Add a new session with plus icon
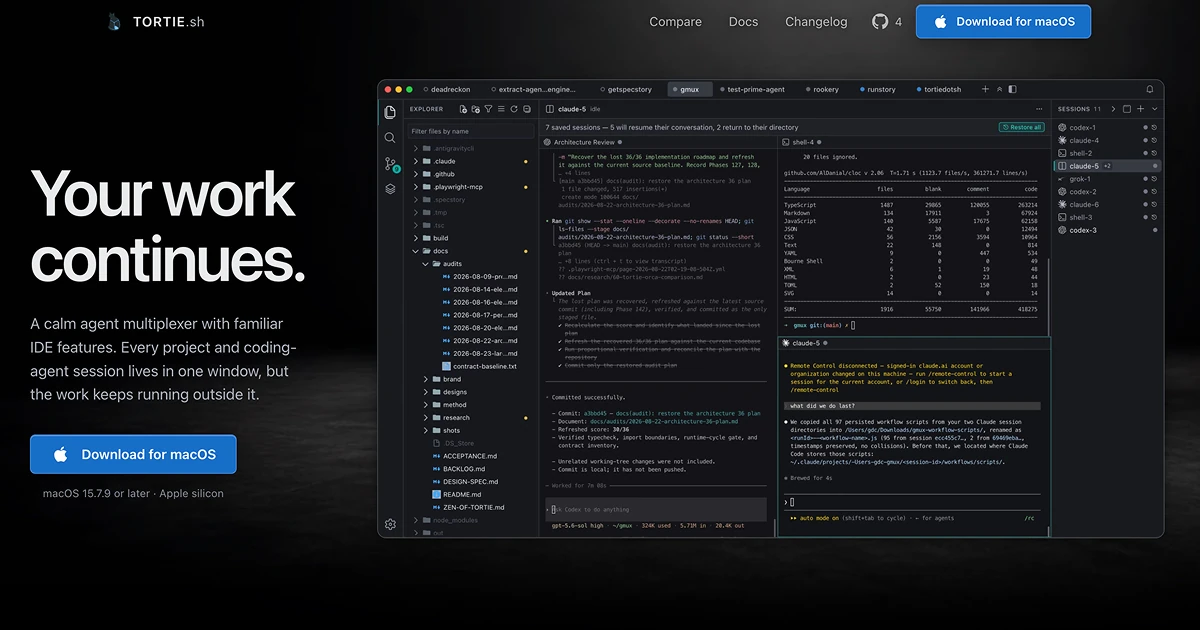Viewport: 1200px width, 630px height. [x=1140, y=109]
